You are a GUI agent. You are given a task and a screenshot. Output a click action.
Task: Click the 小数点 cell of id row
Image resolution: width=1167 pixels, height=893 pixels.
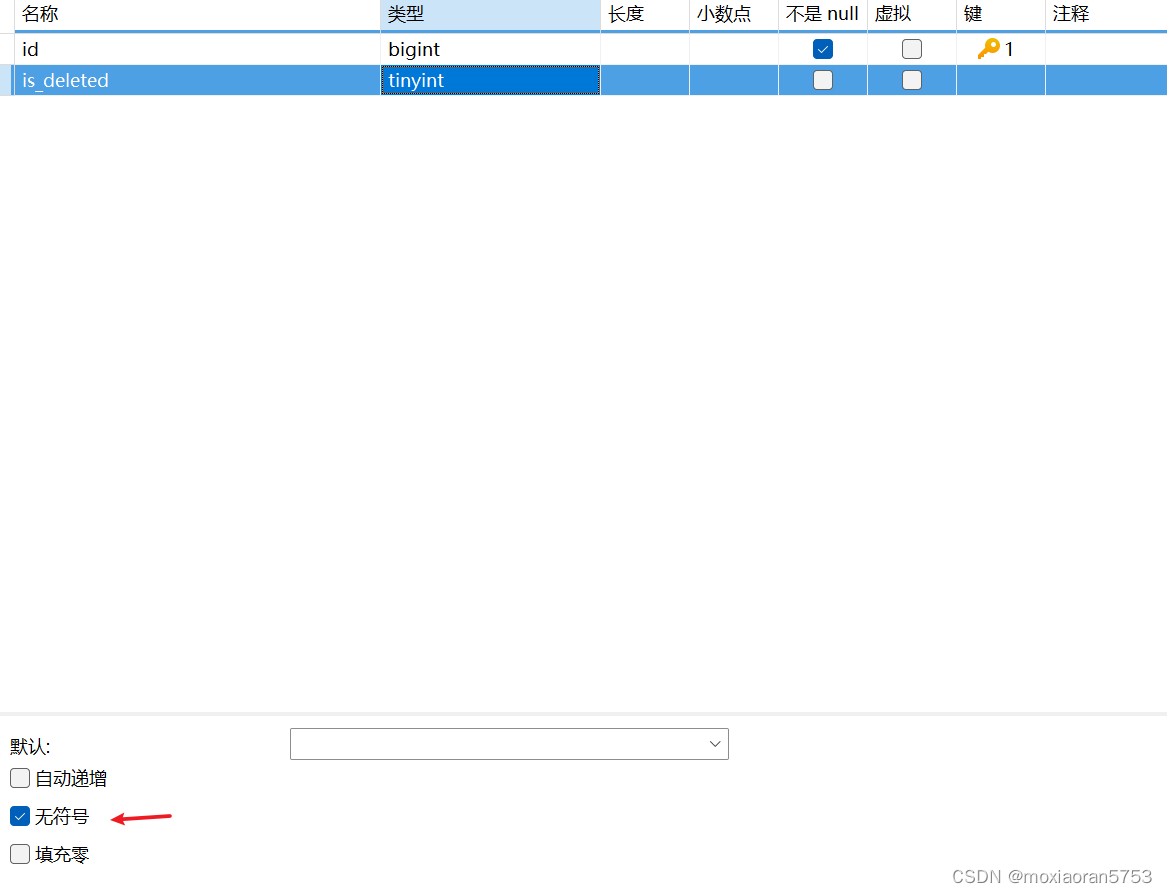pos(734,49)
